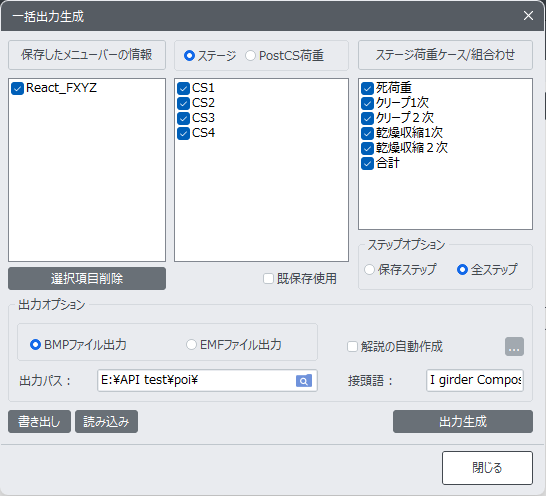This screenshot has width=546, height=496.
Task: Enable the 既保存使用 checkbox
Action: [x=268, y=279]
